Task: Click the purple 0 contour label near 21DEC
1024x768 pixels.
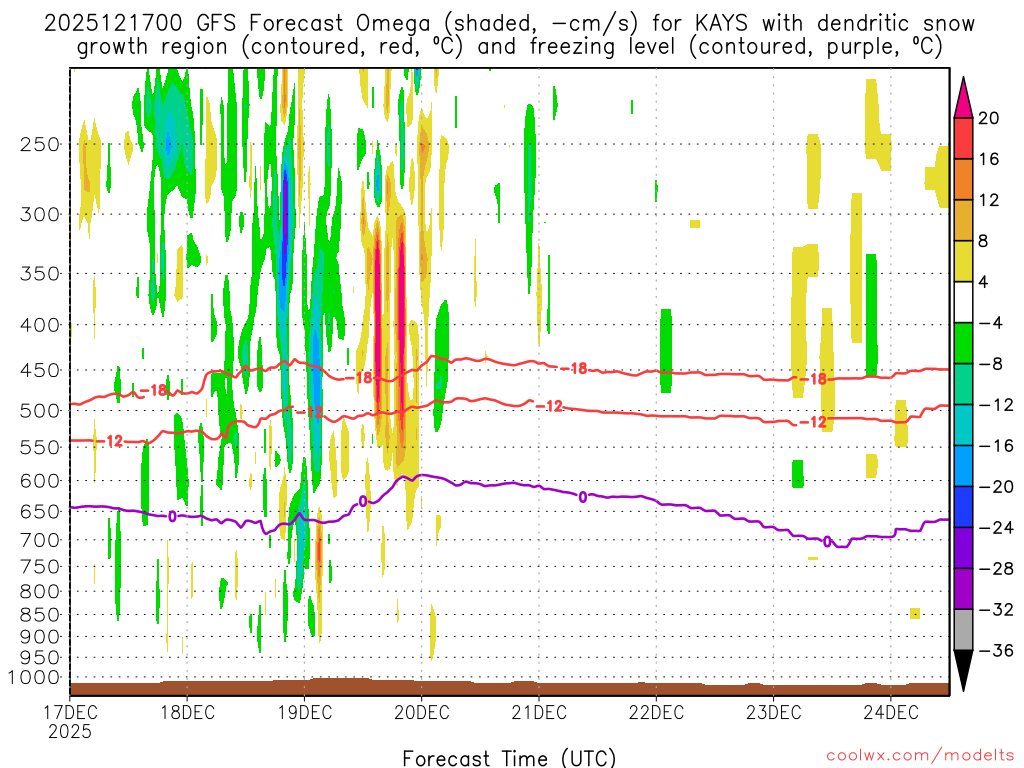Action: click(x=583, y=497)
